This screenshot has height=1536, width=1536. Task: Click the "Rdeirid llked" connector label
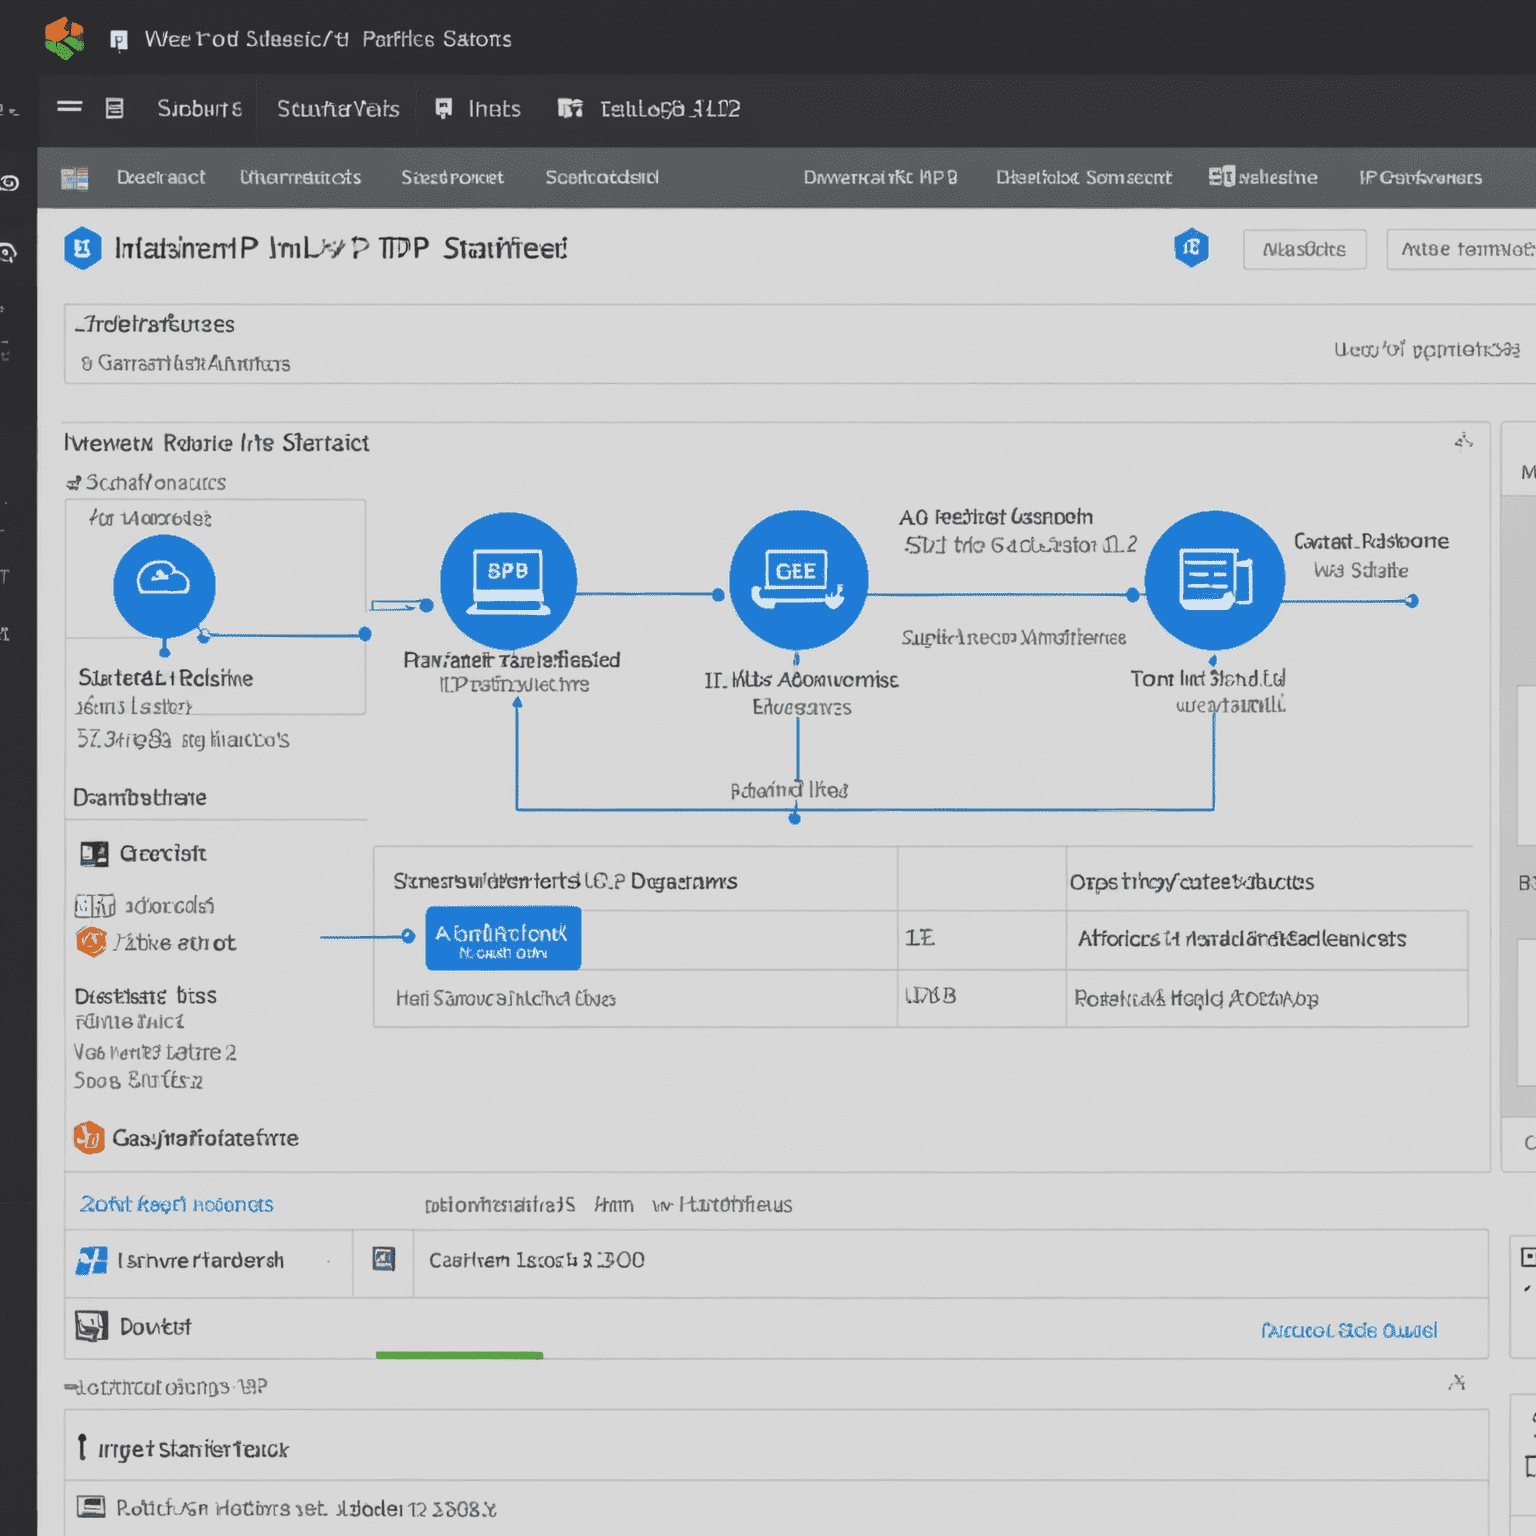tap(789, 790)
